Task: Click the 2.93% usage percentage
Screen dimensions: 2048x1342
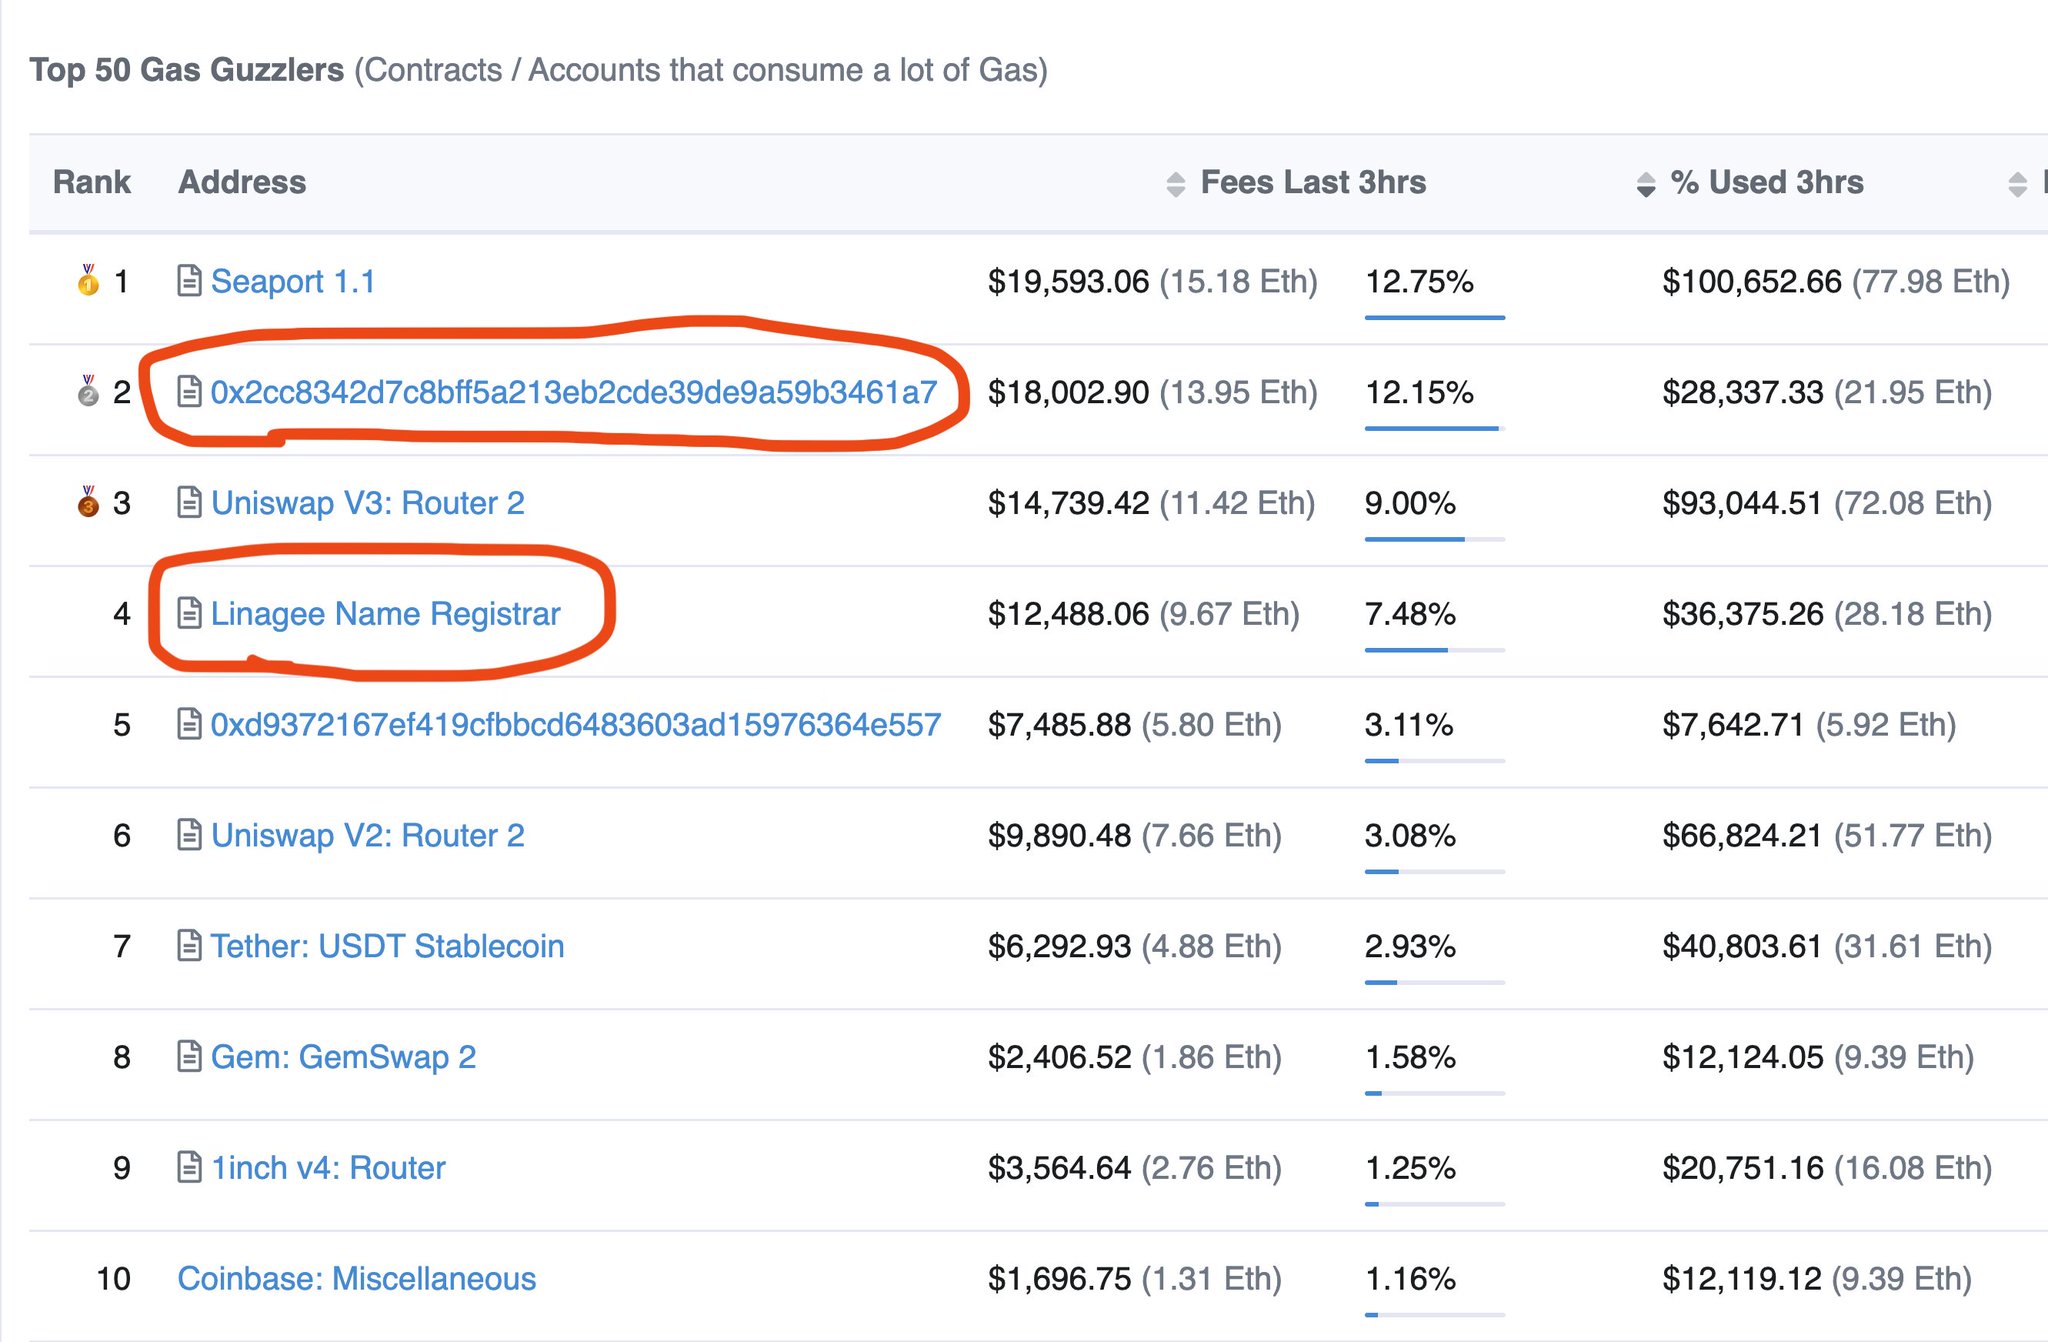Action: click(x=1410, y=945)
